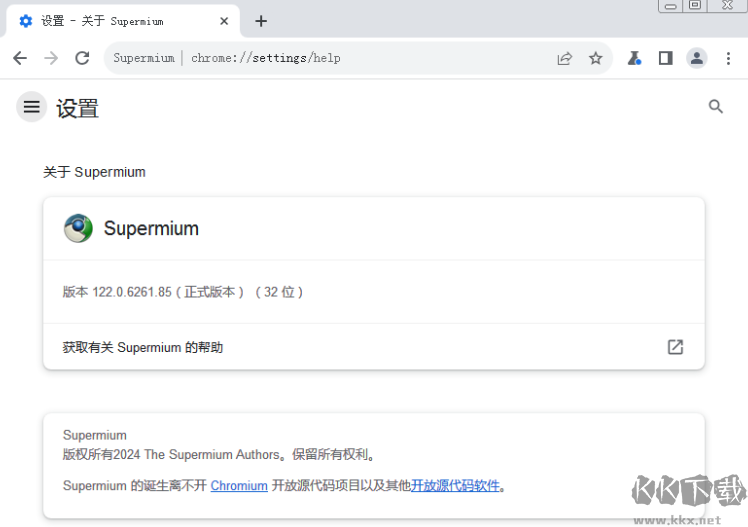Click the share page icon in address bar
This screenshot has height=527, width=748.
coord(564,58)
